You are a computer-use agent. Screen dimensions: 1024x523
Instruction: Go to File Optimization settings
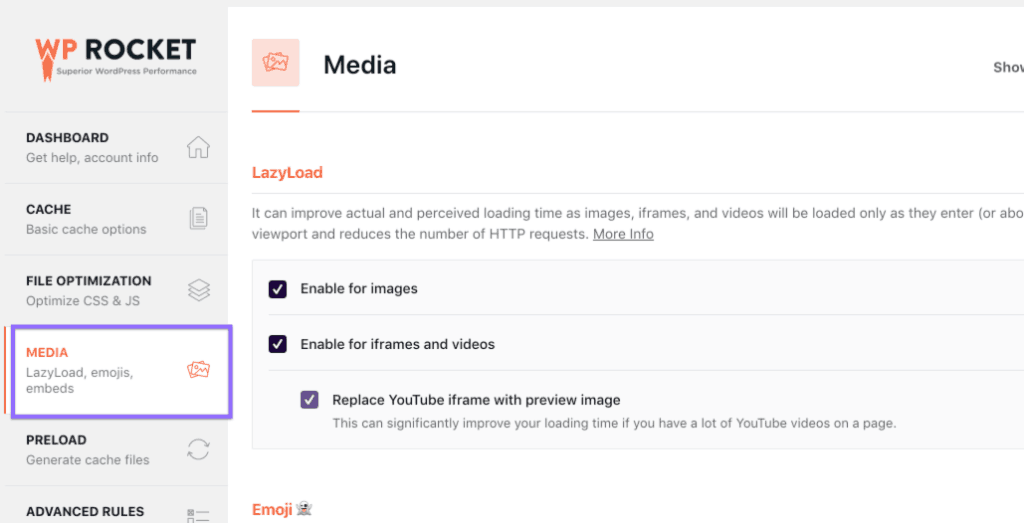pyautogui.click(x=116, y=291)
